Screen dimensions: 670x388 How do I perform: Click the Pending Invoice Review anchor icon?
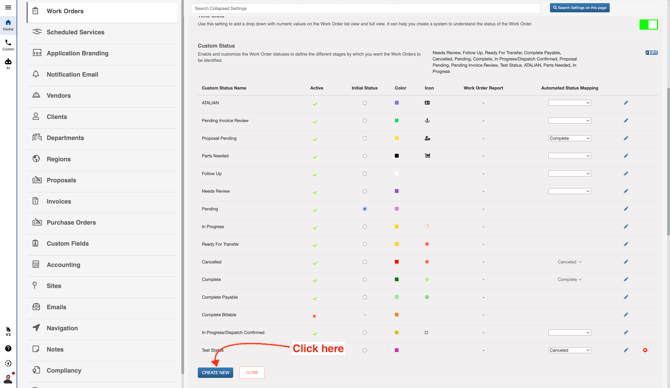(x=427, y=121)
